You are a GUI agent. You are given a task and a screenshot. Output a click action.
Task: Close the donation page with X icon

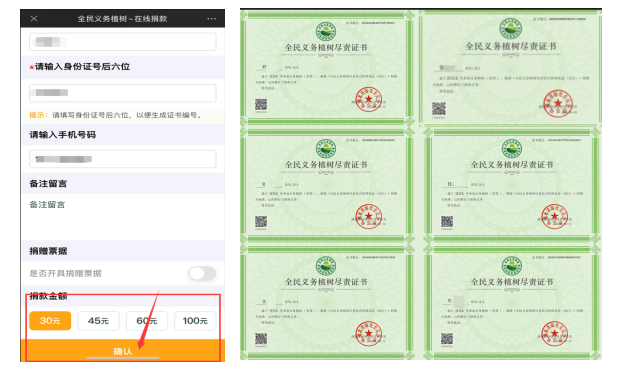click(34, 19)
